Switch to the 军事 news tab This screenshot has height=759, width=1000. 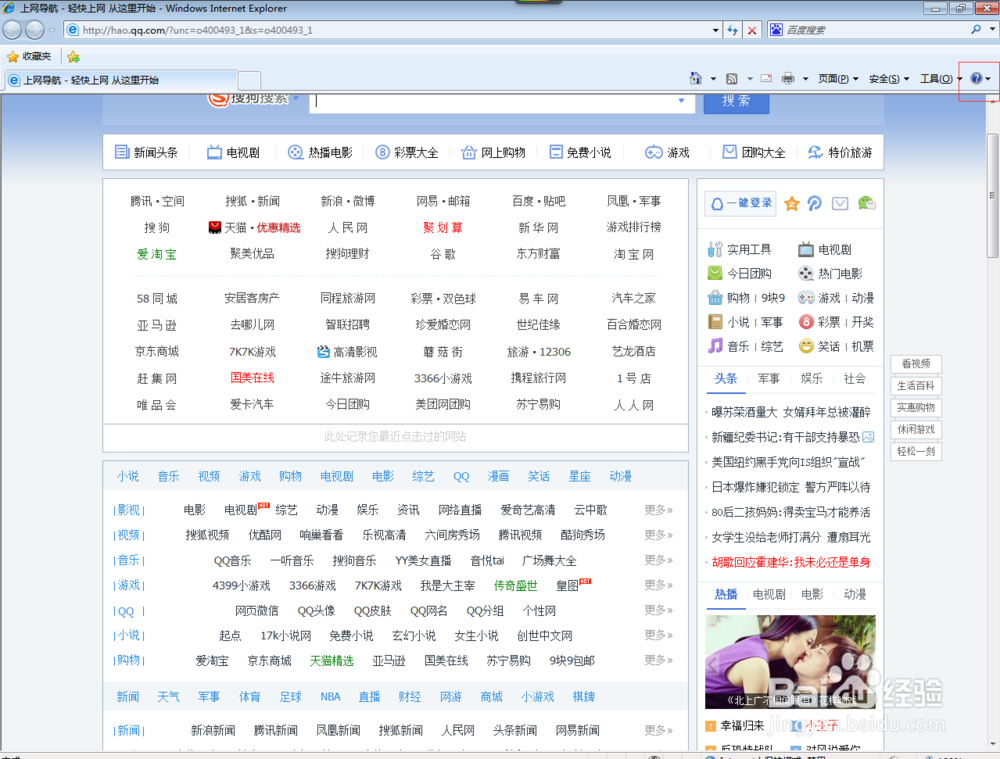(768, 378)
